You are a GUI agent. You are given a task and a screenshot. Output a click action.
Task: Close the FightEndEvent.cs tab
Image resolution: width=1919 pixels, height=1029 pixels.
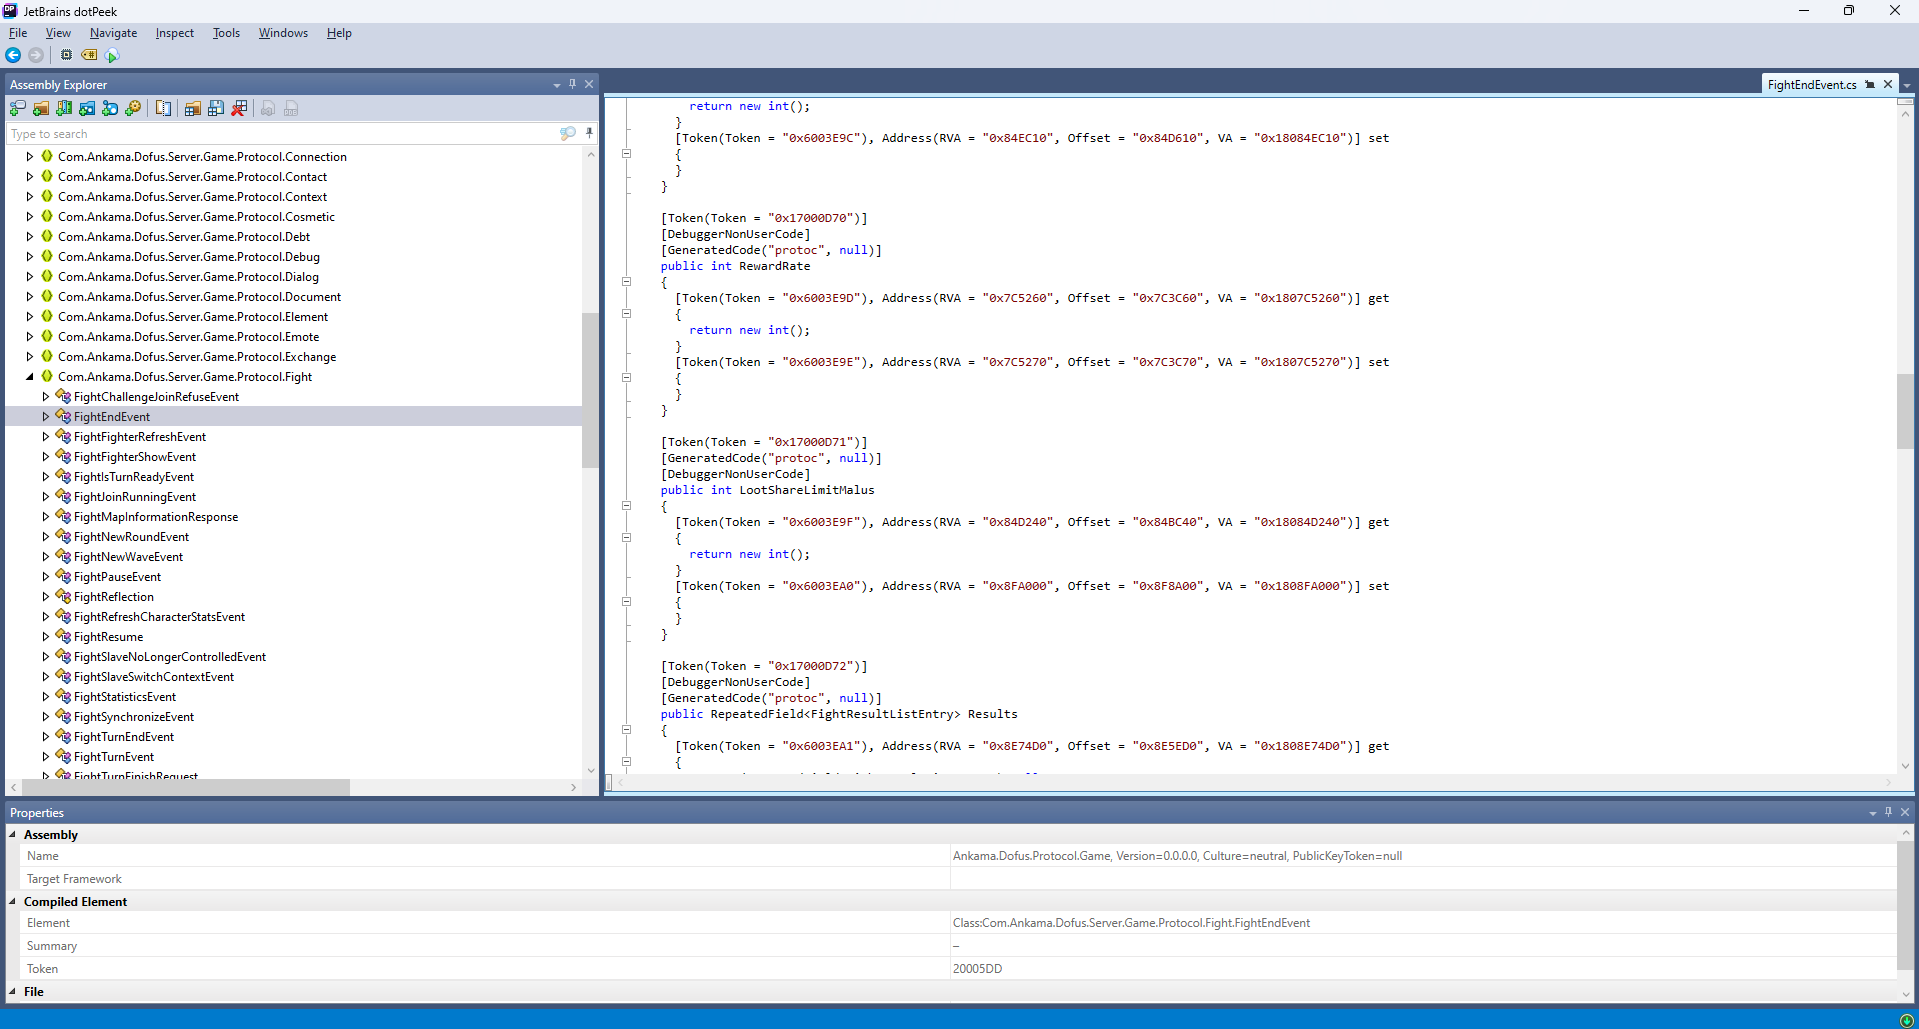[x=1888, y=84]
